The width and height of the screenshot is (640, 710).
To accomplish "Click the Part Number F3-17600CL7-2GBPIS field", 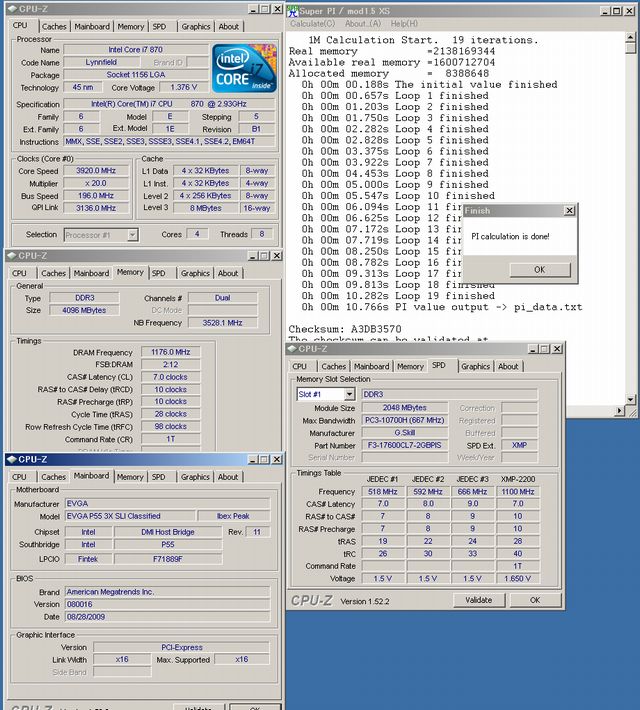I will [x=404, y=445].
